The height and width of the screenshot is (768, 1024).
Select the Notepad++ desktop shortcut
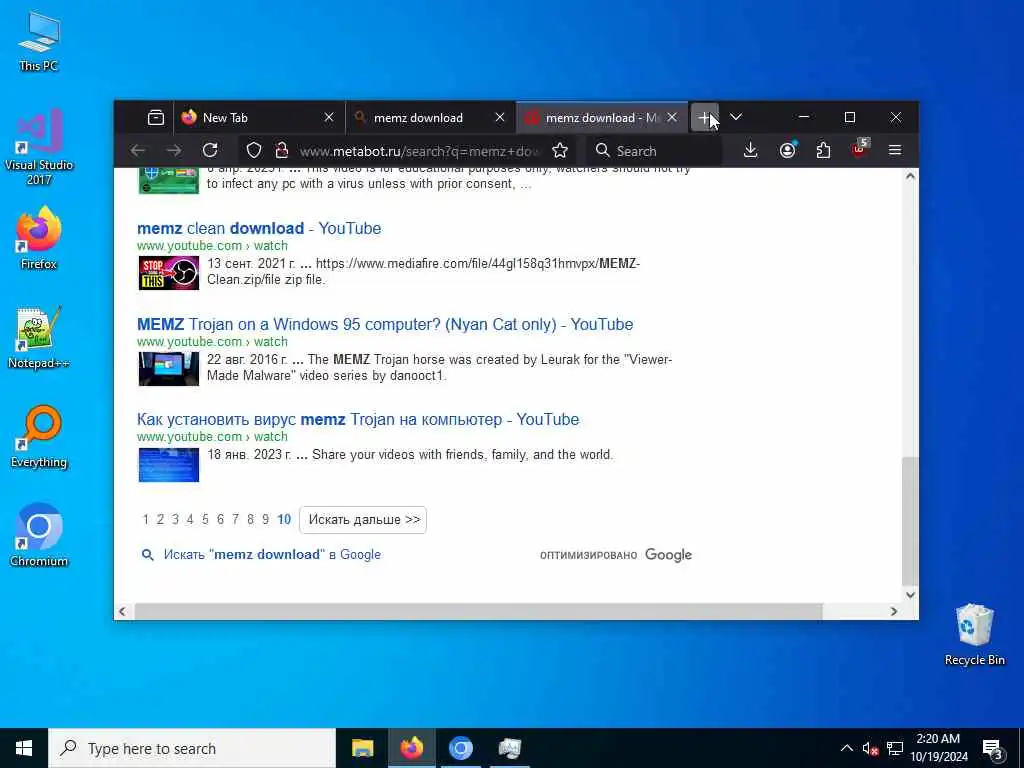[x=39, y=338]
